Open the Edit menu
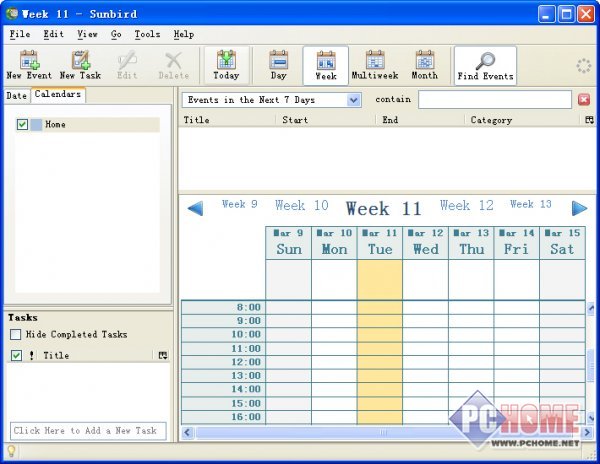 click(53, 34)
